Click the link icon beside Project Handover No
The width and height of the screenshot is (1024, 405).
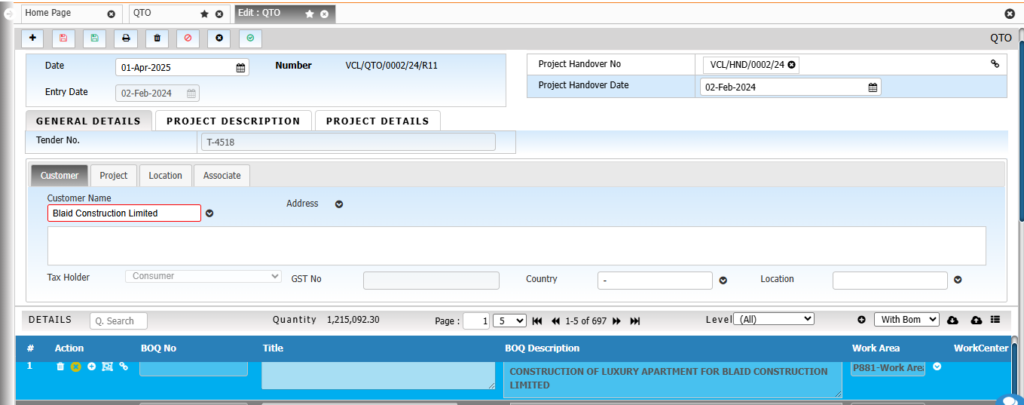point(995,64)
